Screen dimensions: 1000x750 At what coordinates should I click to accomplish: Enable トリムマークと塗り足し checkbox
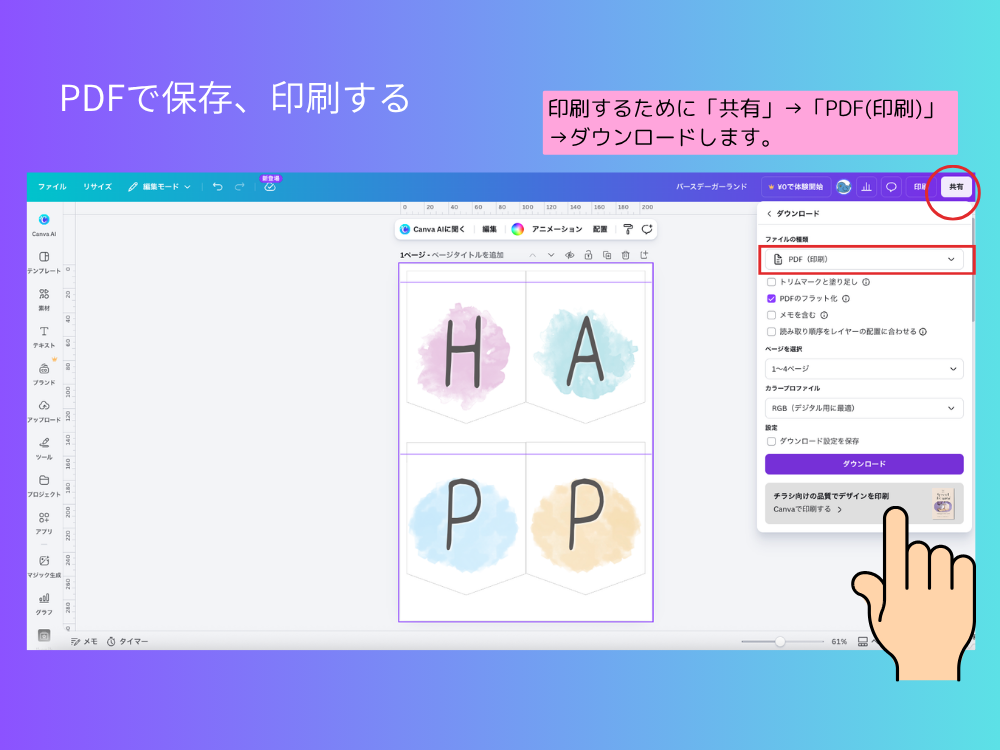coord(771,282)
